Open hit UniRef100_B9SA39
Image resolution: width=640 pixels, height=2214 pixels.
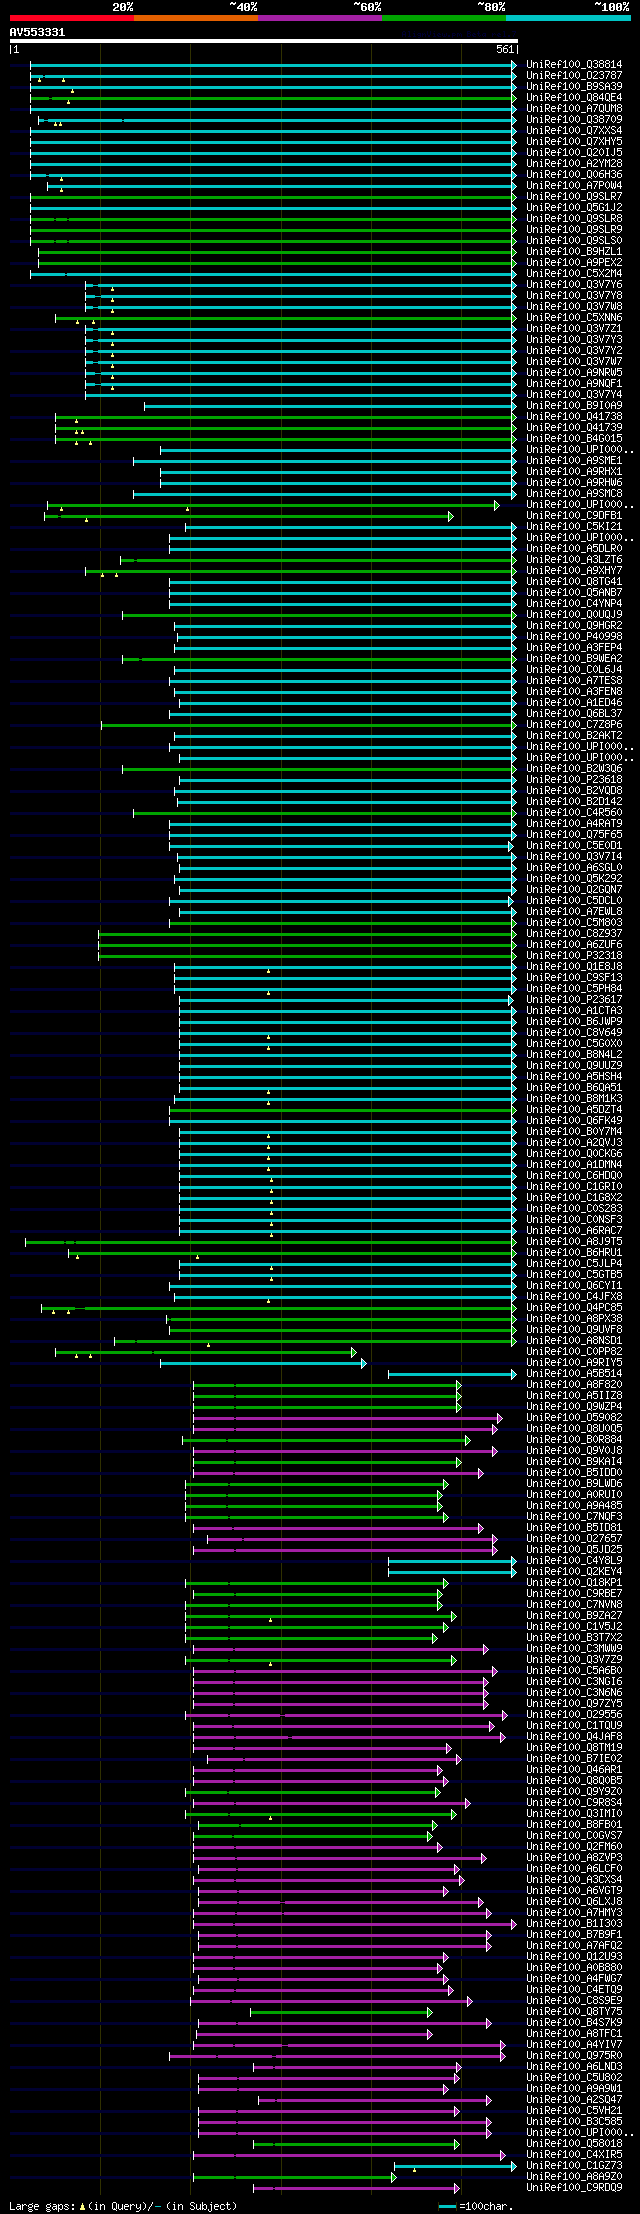[x=574, y=87]
